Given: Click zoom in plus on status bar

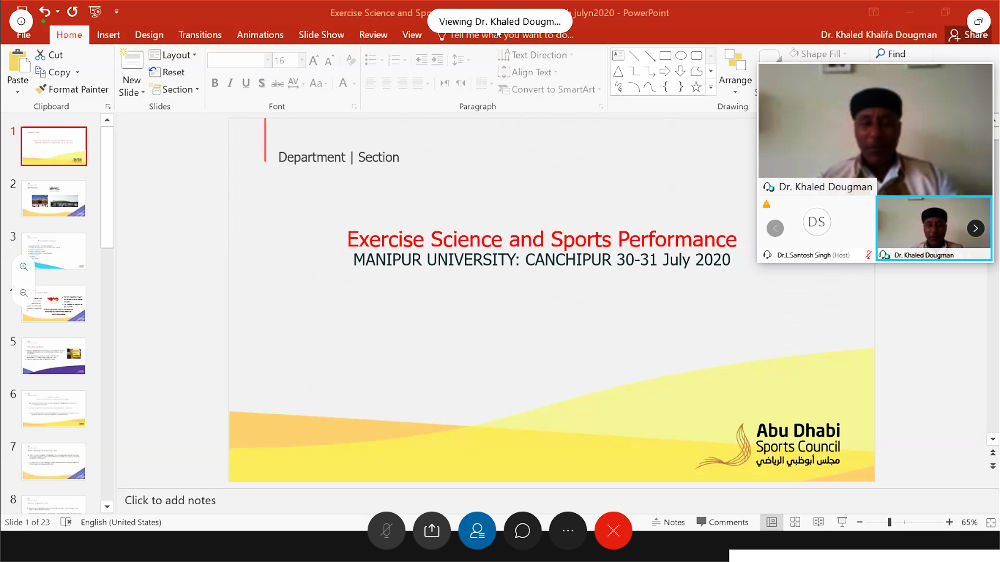Looking at the screenshot, I should pyautogui.click(x=949, y=522).
